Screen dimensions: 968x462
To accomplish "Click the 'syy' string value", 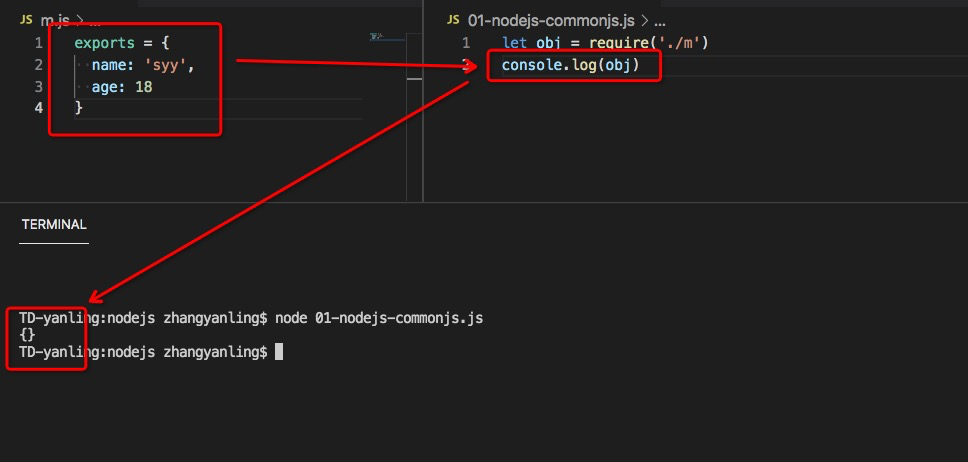I will [165, 65].
